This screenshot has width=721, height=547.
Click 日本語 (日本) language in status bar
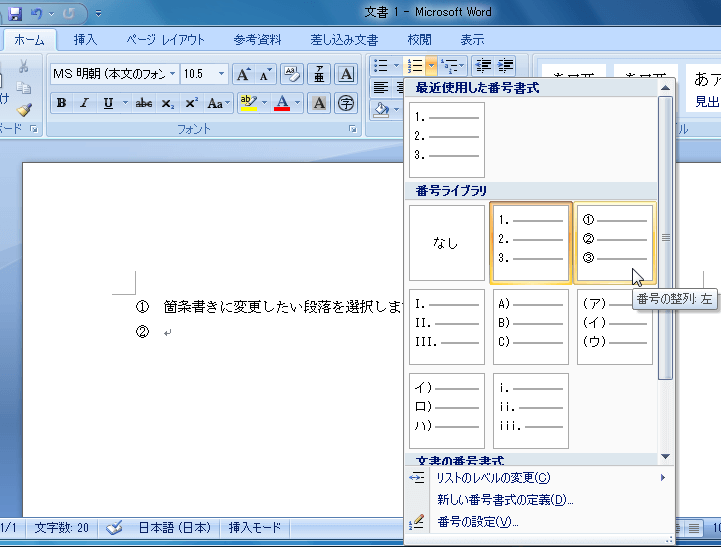(175, 528)
